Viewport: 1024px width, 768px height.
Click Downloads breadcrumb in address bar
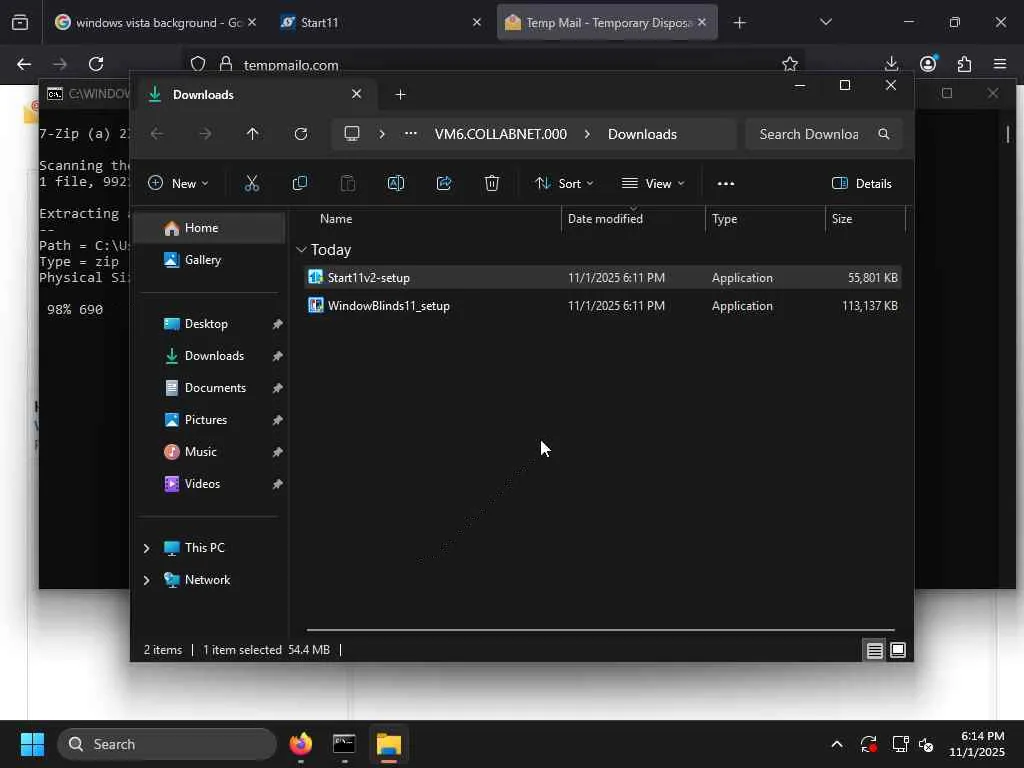(x=642, y=134)
